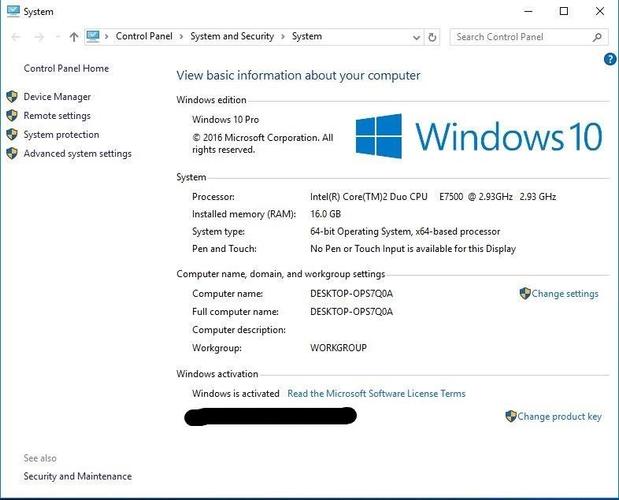The height and width of the screenshot is (500, 619).
Task: Open recent locations dropdown near Forward arrow
Action: pyautogui.click(x=58, y=37)
